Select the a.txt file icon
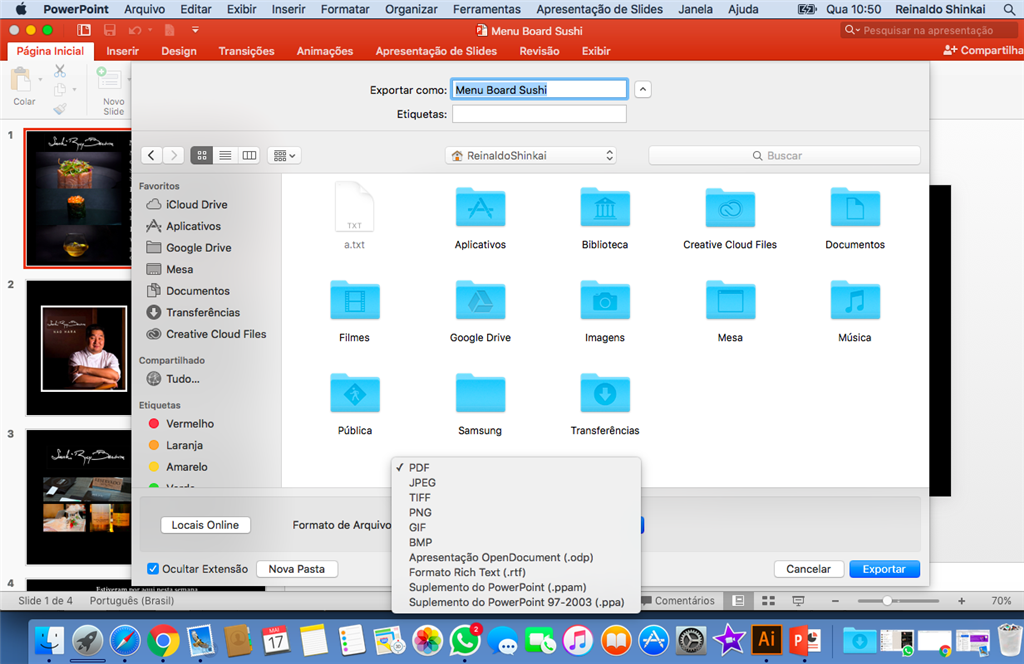Image resolution: width=1024 pixels, height=664 pixels. pos(355,207)
